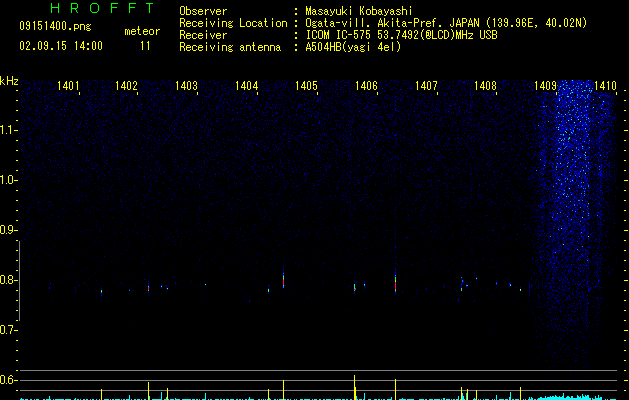629x400 pixels.
Task: Click the strong meteor echo just before 1405
Action: (283, 280)
